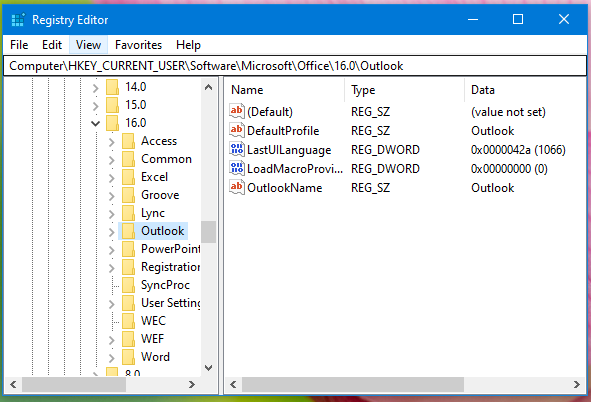Expand the Groove key

pos(112,196)
